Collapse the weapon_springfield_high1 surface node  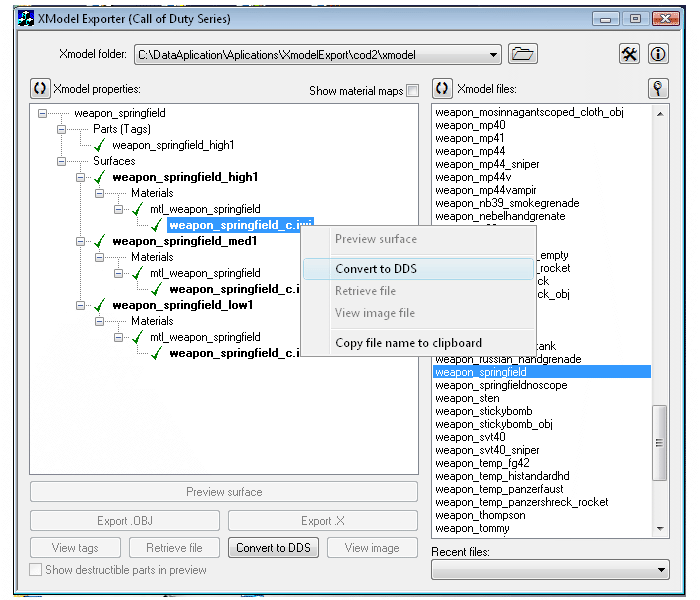[80, 177]
